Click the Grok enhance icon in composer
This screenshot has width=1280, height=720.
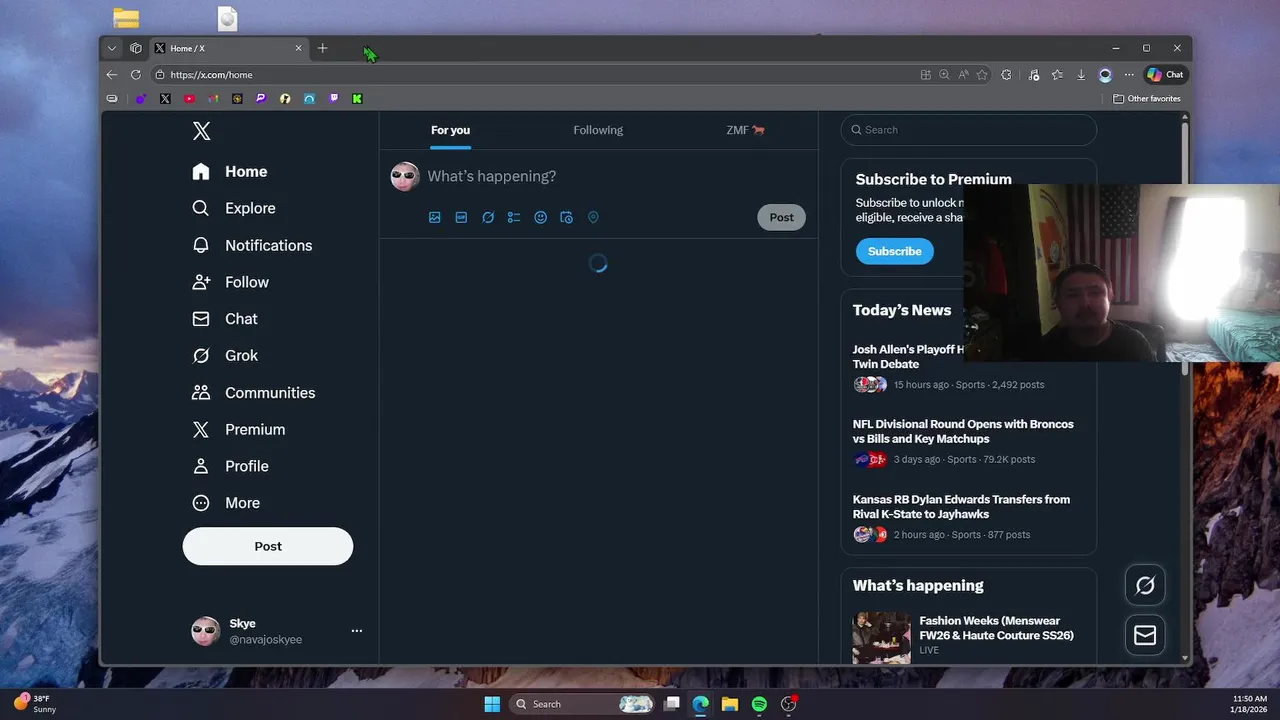click(488, 217)
